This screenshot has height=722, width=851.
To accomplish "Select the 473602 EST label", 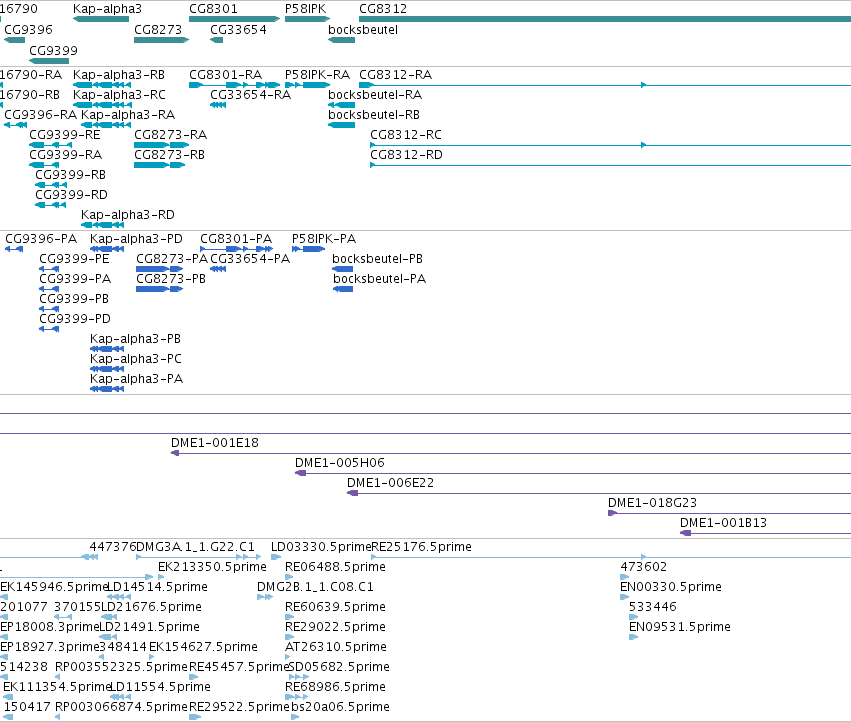I will (644, 567).
